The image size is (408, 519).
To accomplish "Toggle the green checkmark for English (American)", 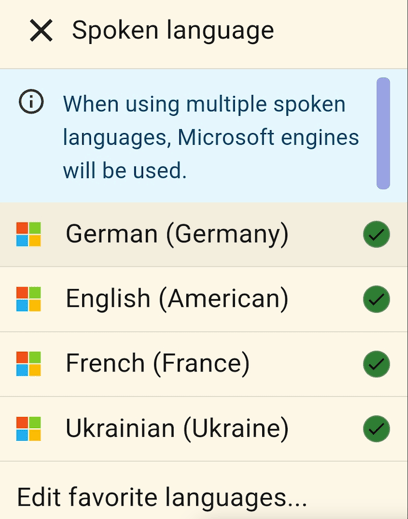I will pos(376,299).
